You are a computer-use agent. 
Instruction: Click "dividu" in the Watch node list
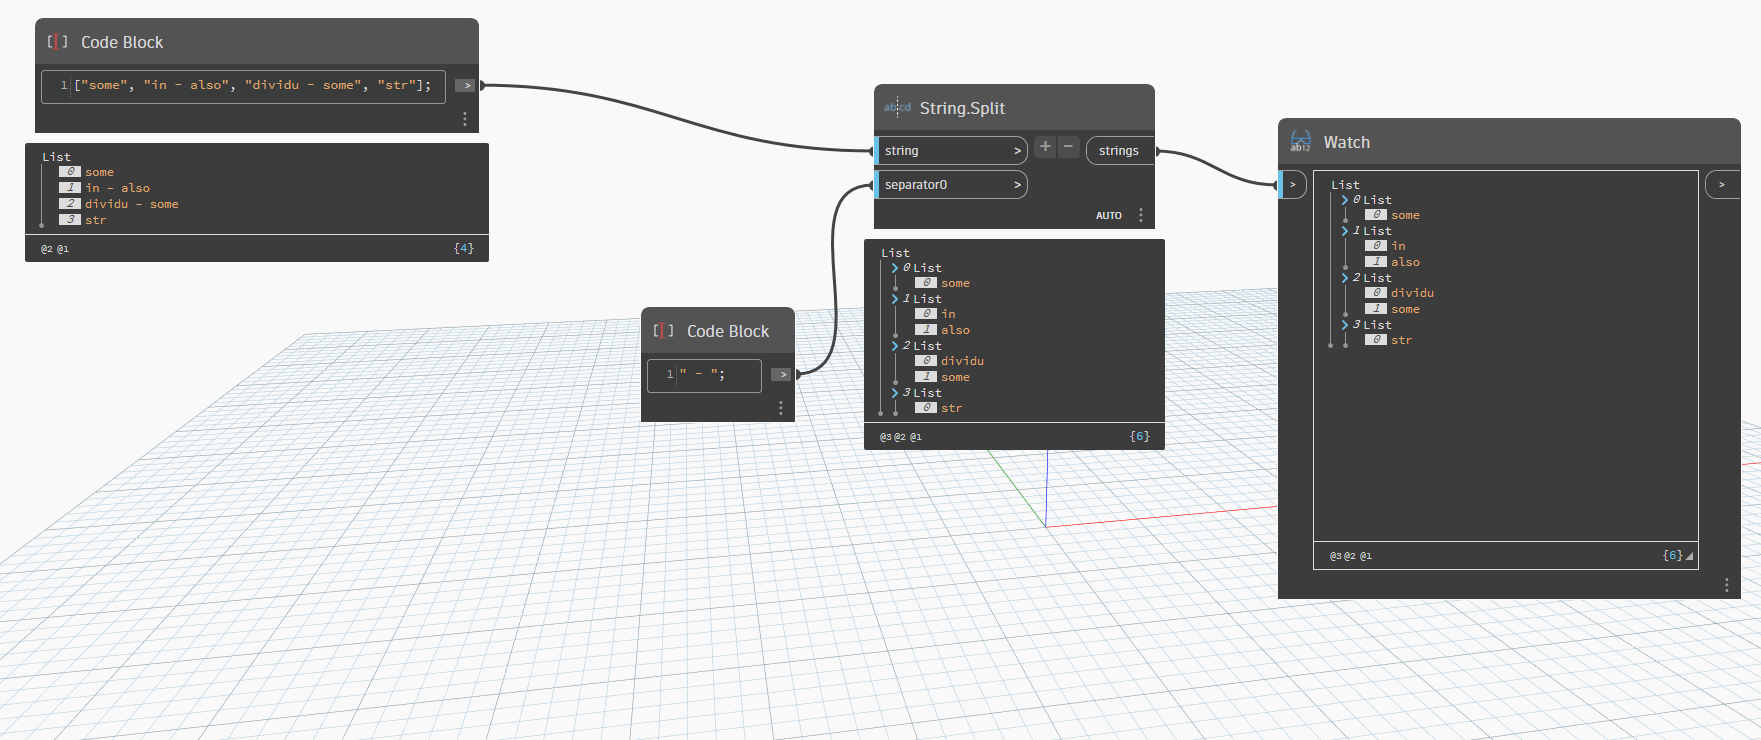tap(1412, 293)
